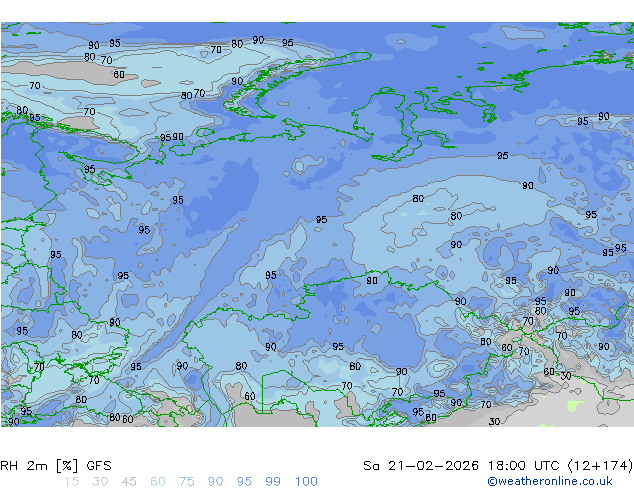Screen dimensions: 634x490
Task: Select the 75 value in the color legend
Action: 186,482
